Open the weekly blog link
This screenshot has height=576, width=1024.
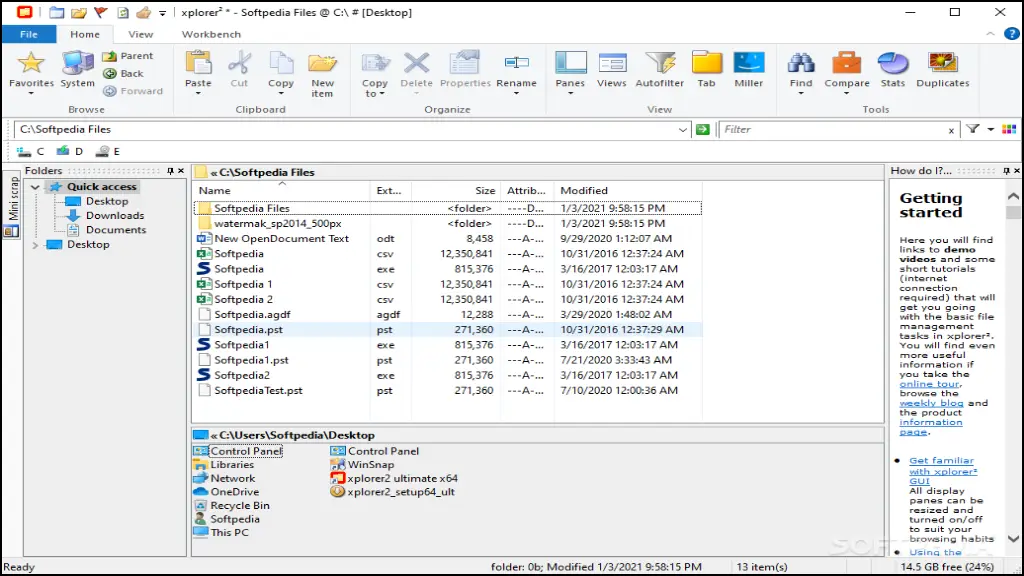coord(931,404)
